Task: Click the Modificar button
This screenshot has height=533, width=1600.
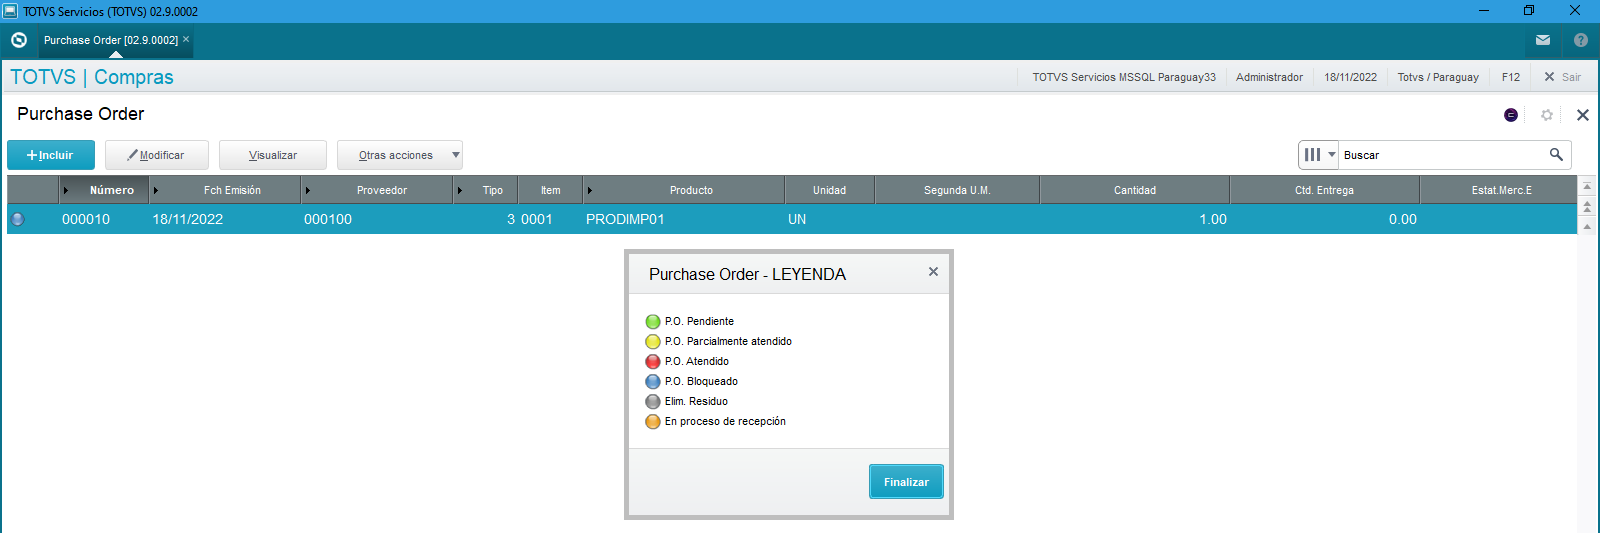Action: coord(157,155)
